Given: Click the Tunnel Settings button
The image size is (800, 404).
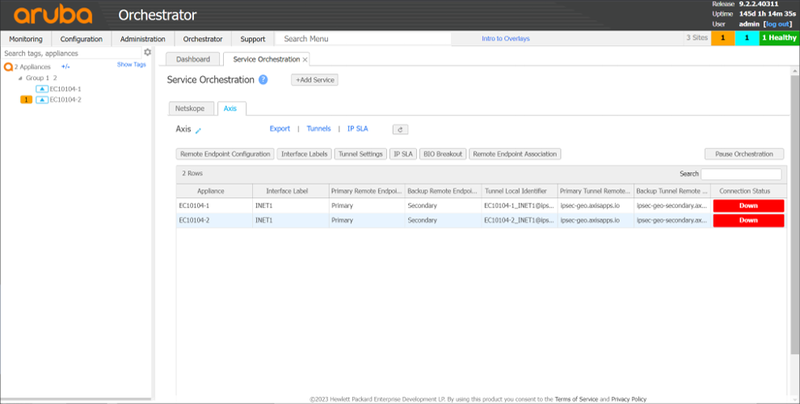Looking at the screenshot, I should pyautogui.click(x=361, y=154).
